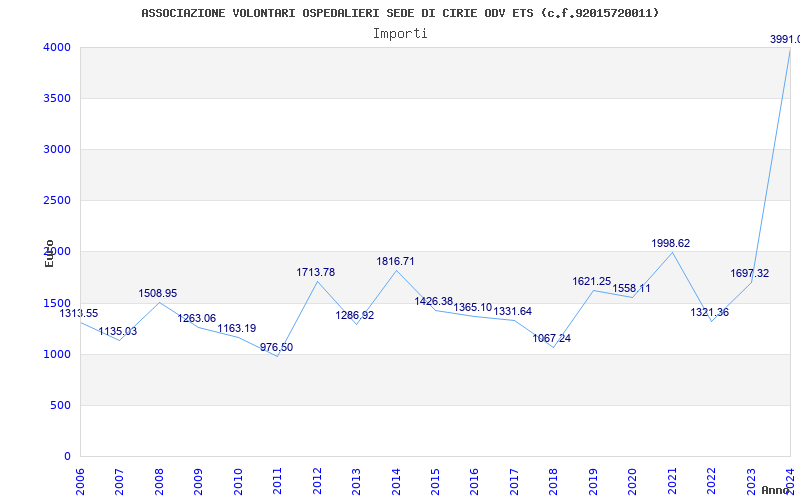The height and width of the screenshot is (500, 800).
Task: Click the 1508.95 value label for 2008
Action: click(158, 293)
